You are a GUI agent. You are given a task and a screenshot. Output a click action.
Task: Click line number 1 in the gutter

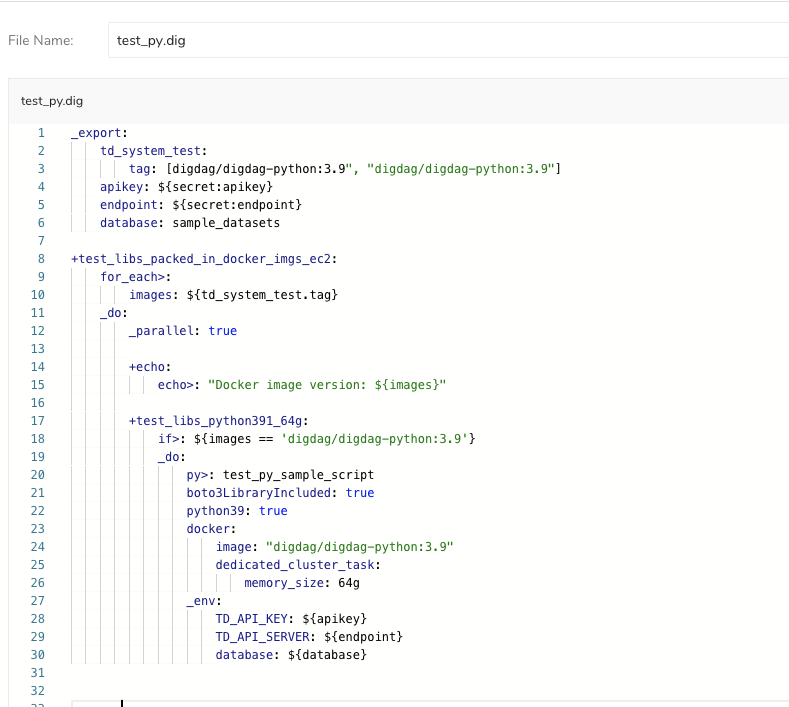tap(41, 133)
